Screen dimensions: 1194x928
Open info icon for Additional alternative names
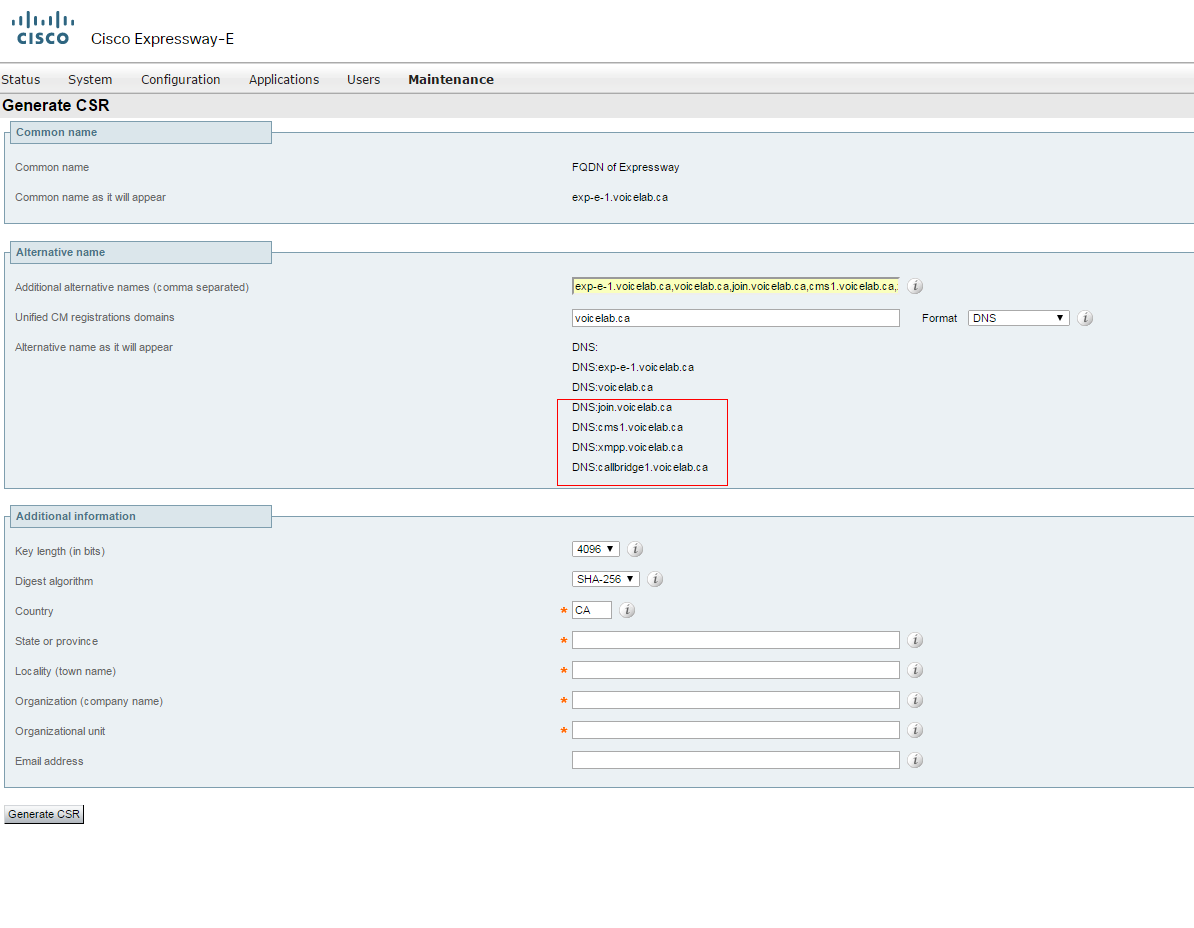tap(915, 286)
